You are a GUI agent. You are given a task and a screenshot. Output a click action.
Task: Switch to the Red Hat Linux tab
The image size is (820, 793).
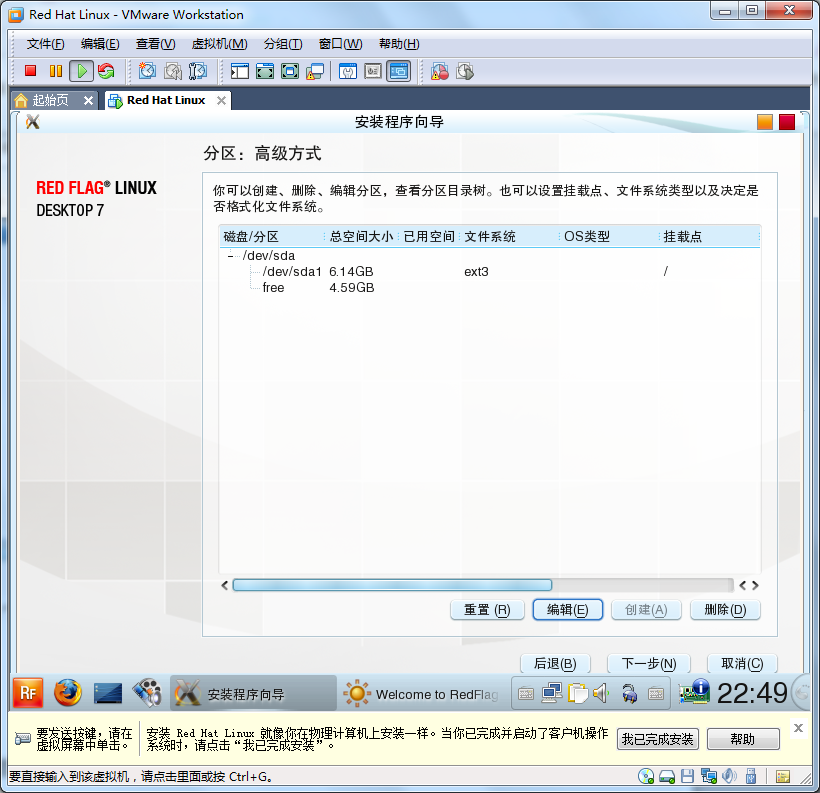(166, 100)
